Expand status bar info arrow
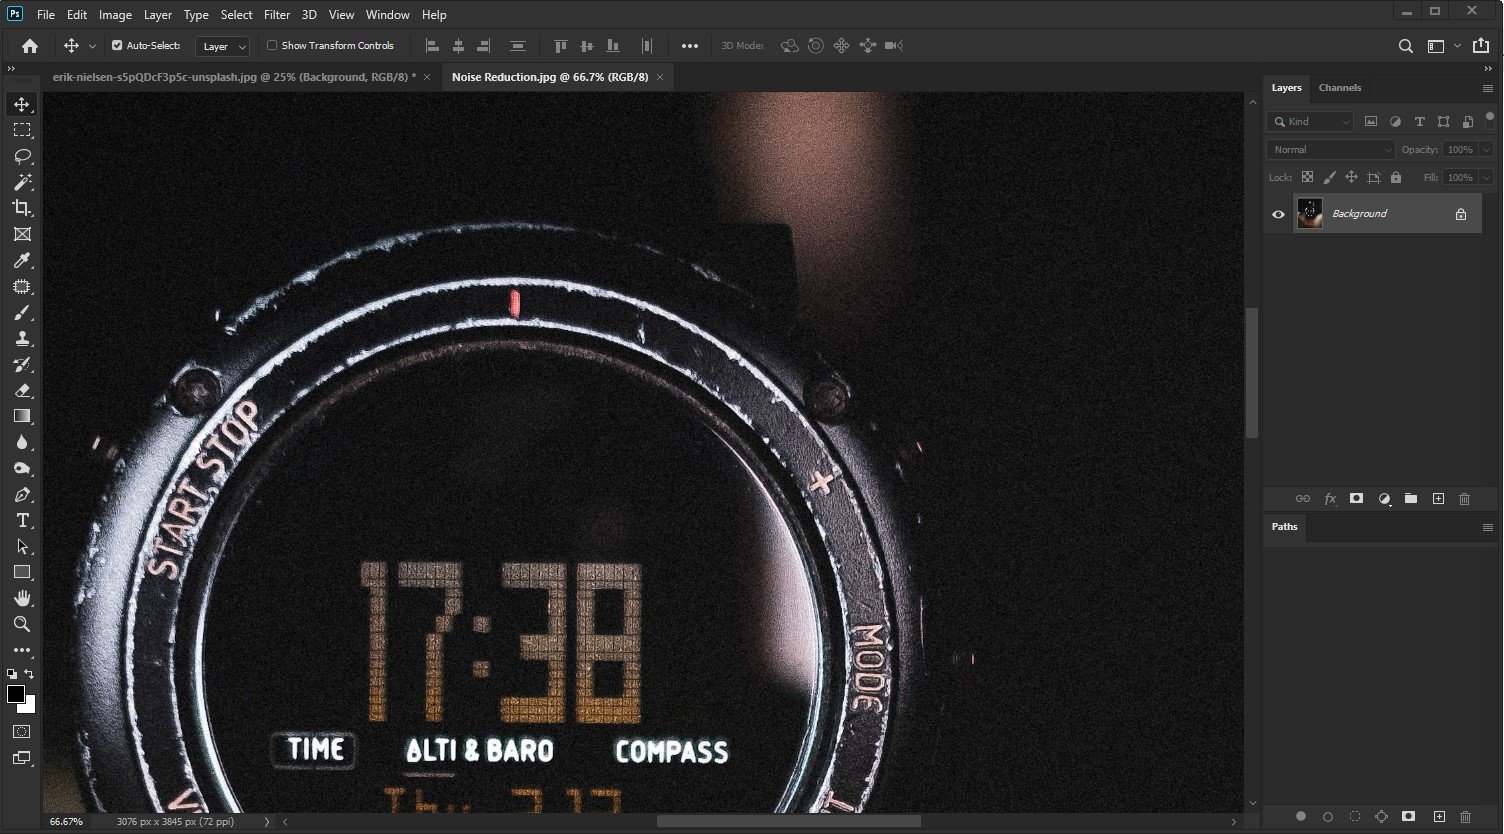The width and height of the screenshot is (1504, 834). [266, 822]
